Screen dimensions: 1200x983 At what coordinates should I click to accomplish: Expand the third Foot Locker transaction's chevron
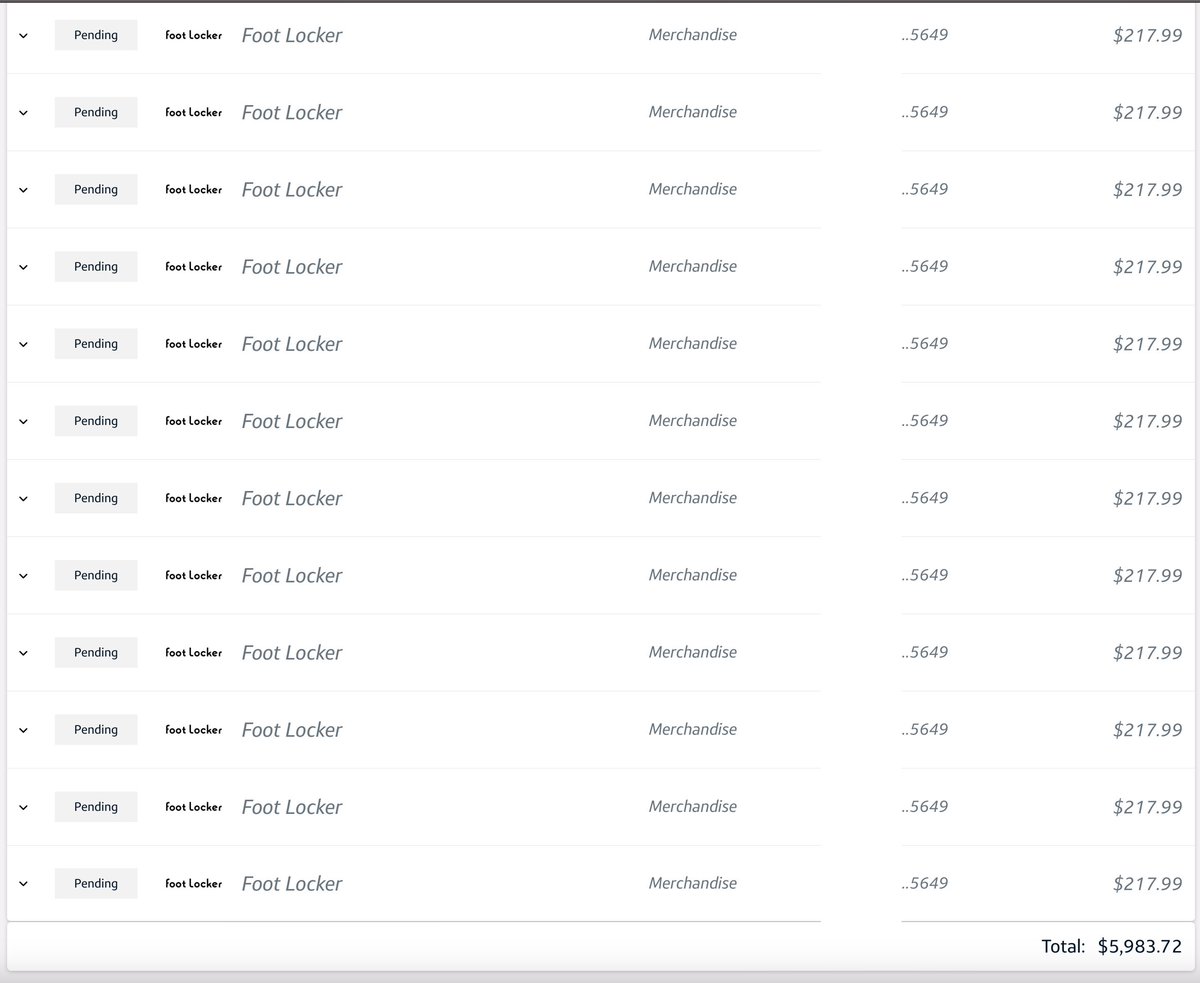click(x=23, y=189)
